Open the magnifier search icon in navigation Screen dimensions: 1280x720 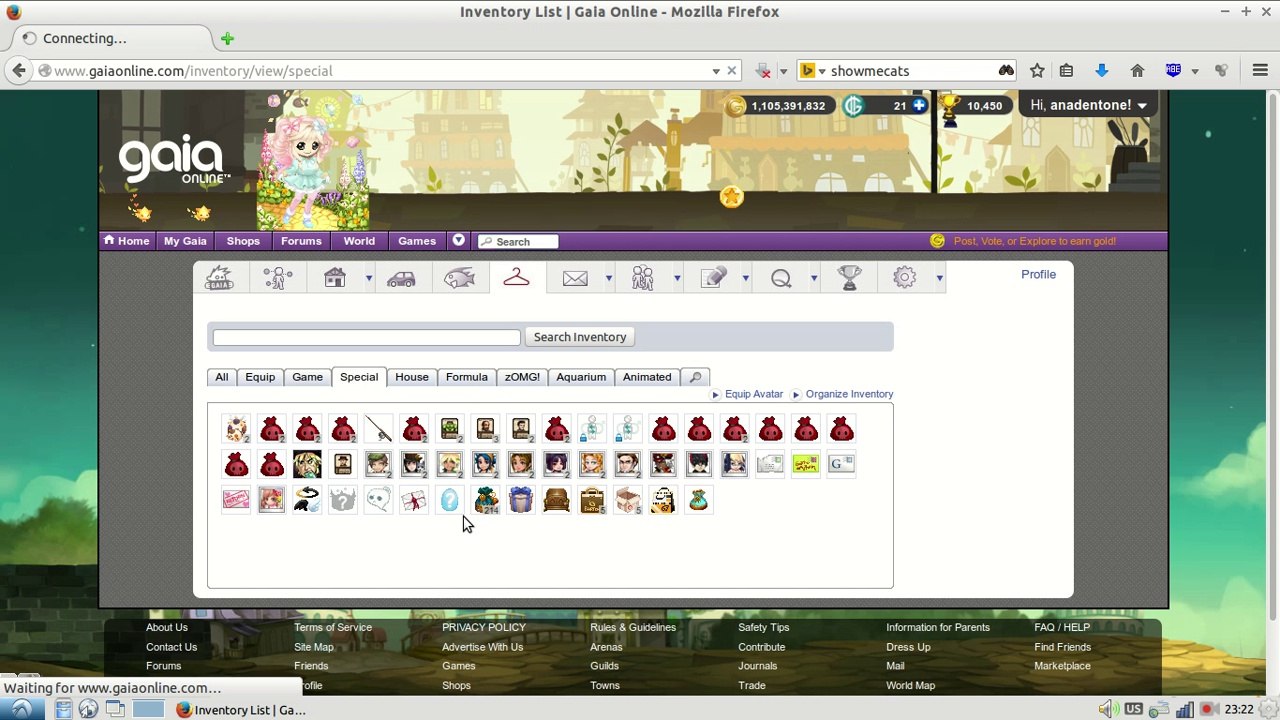point(781,279)
